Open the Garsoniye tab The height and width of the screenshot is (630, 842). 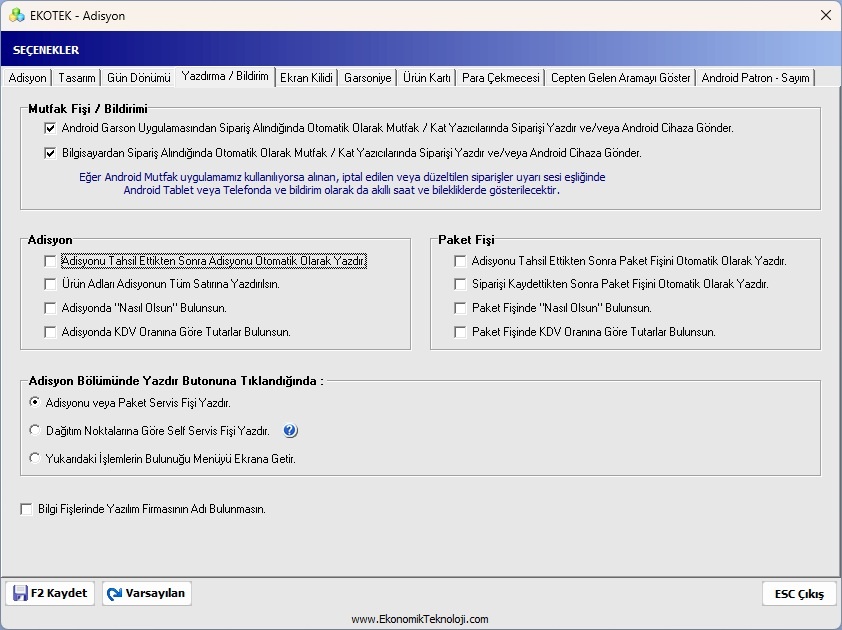point(368,78)
